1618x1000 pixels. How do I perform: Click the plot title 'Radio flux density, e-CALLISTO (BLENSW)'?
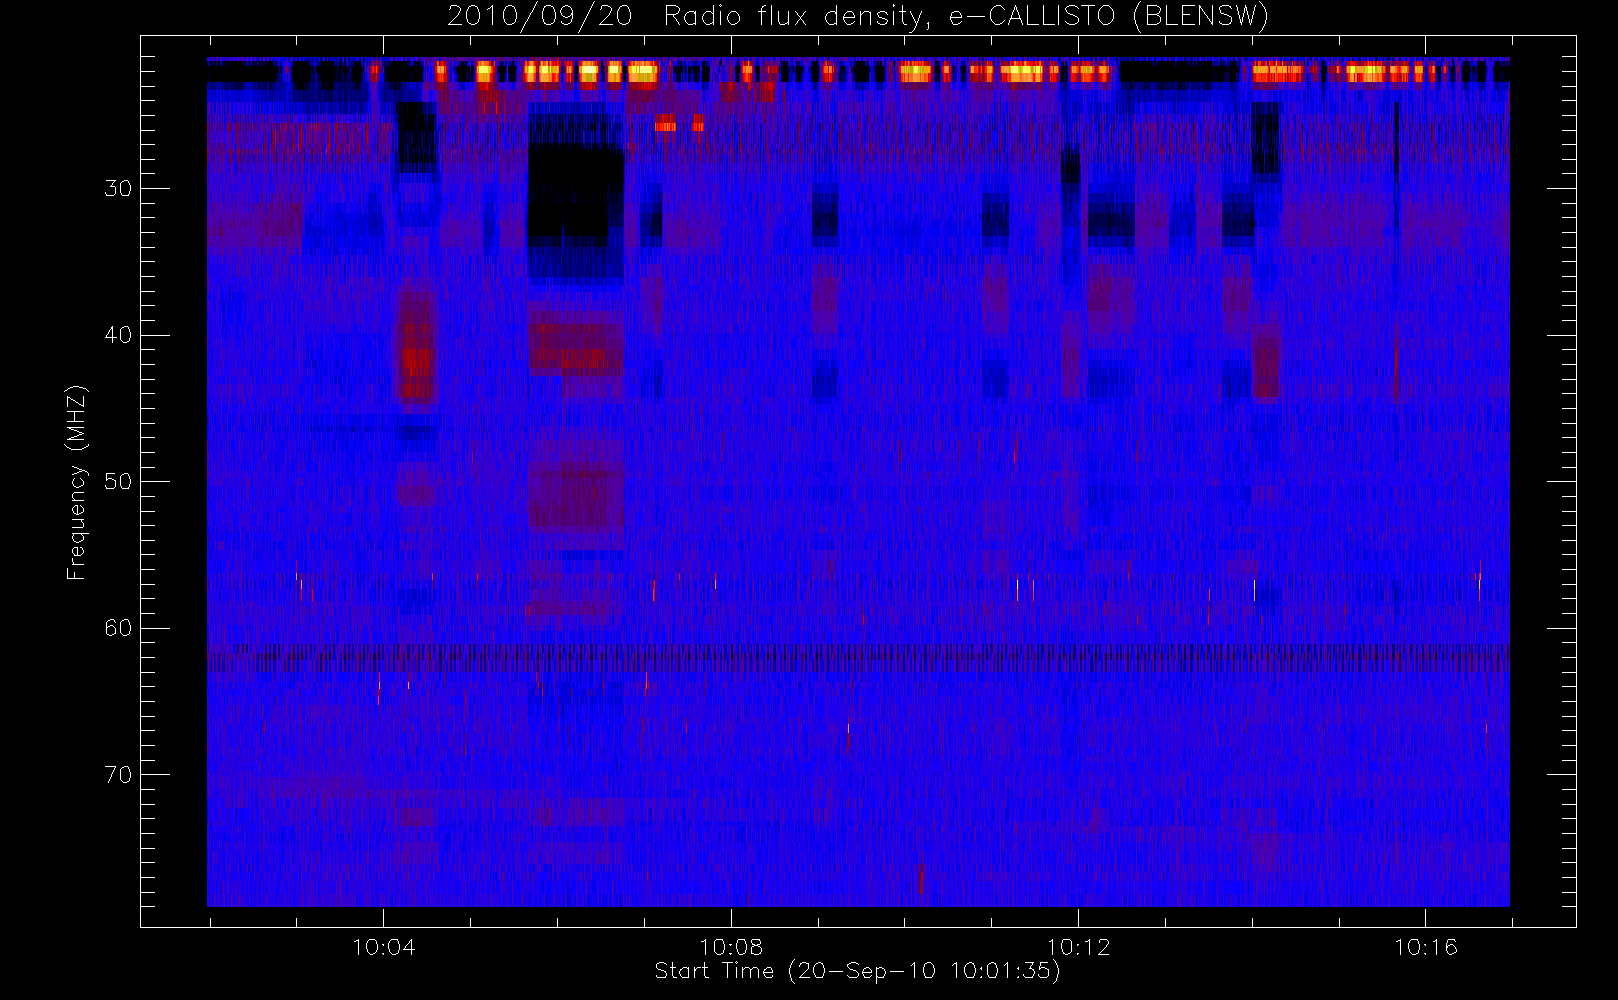(x=966, y=17)
